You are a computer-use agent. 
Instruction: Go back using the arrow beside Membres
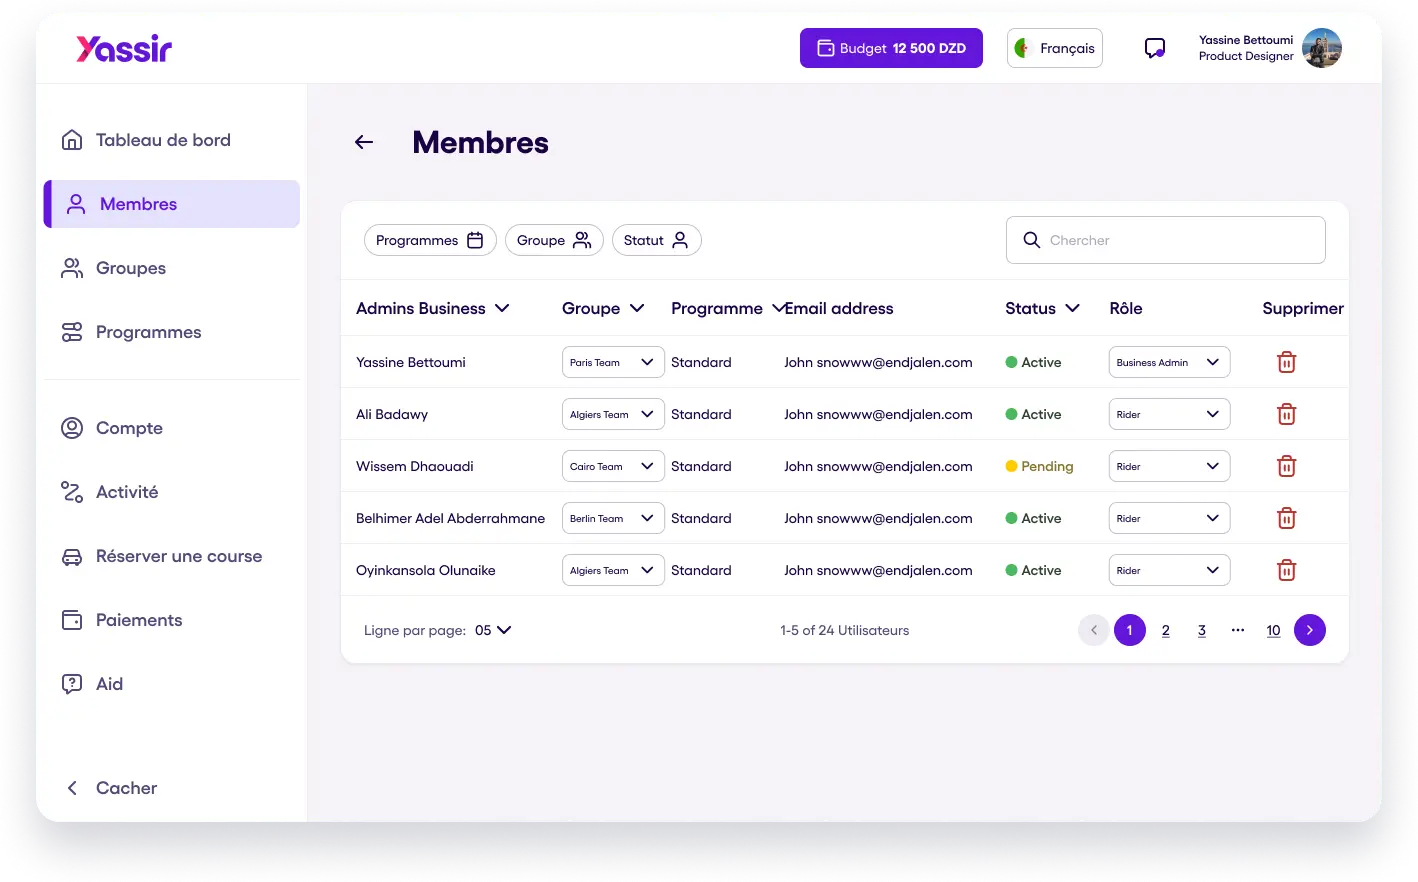364,142
